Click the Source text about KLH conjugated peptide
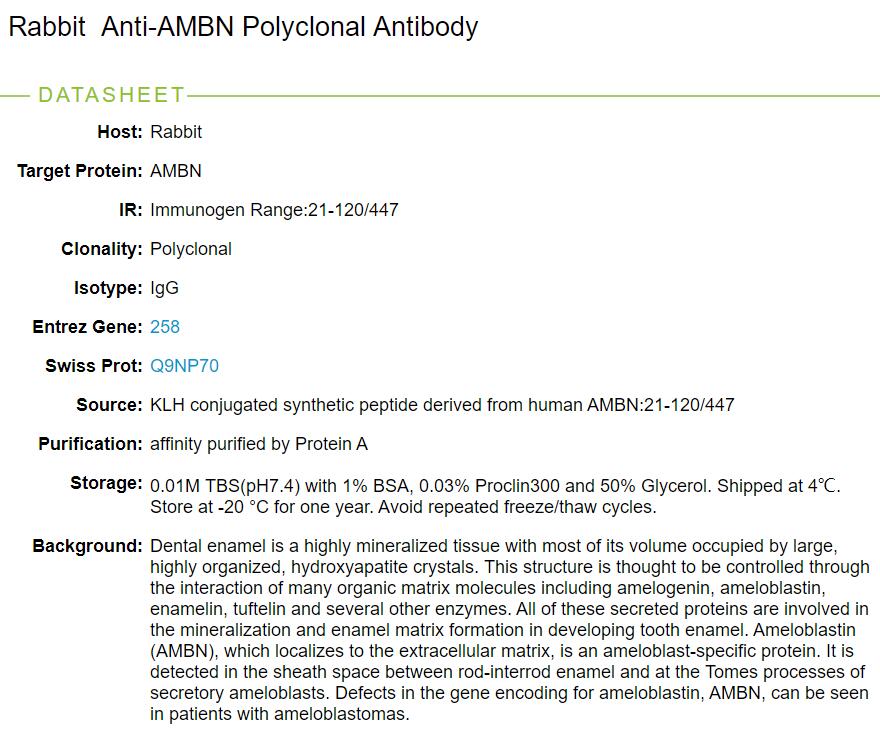The image size is (880, 730). point(442,405)
